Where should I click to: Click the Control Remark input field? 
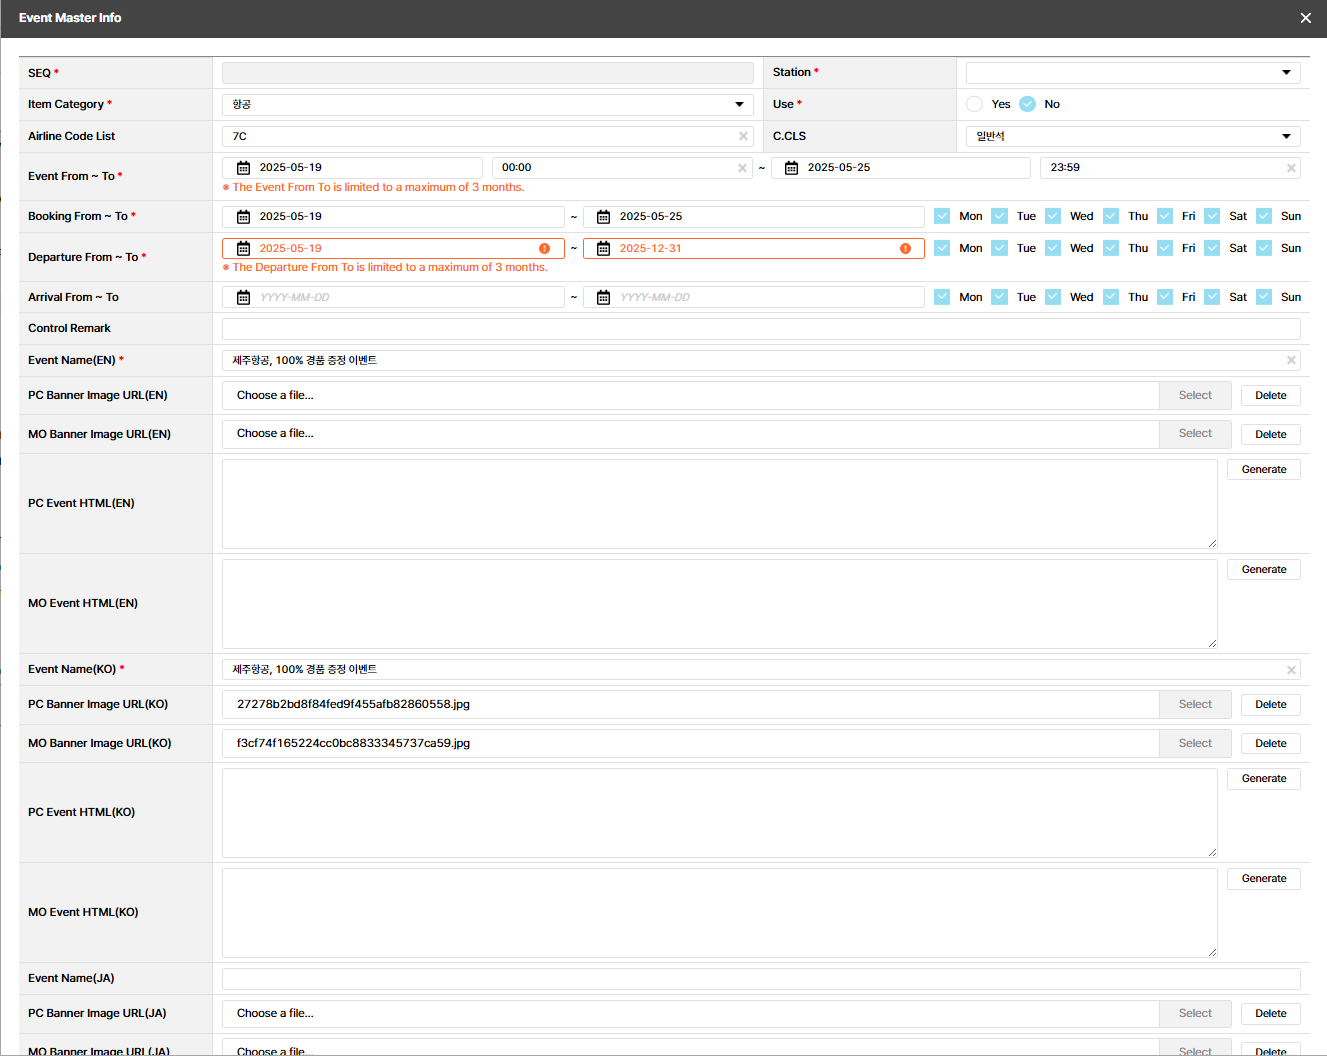tap(760, 329)
